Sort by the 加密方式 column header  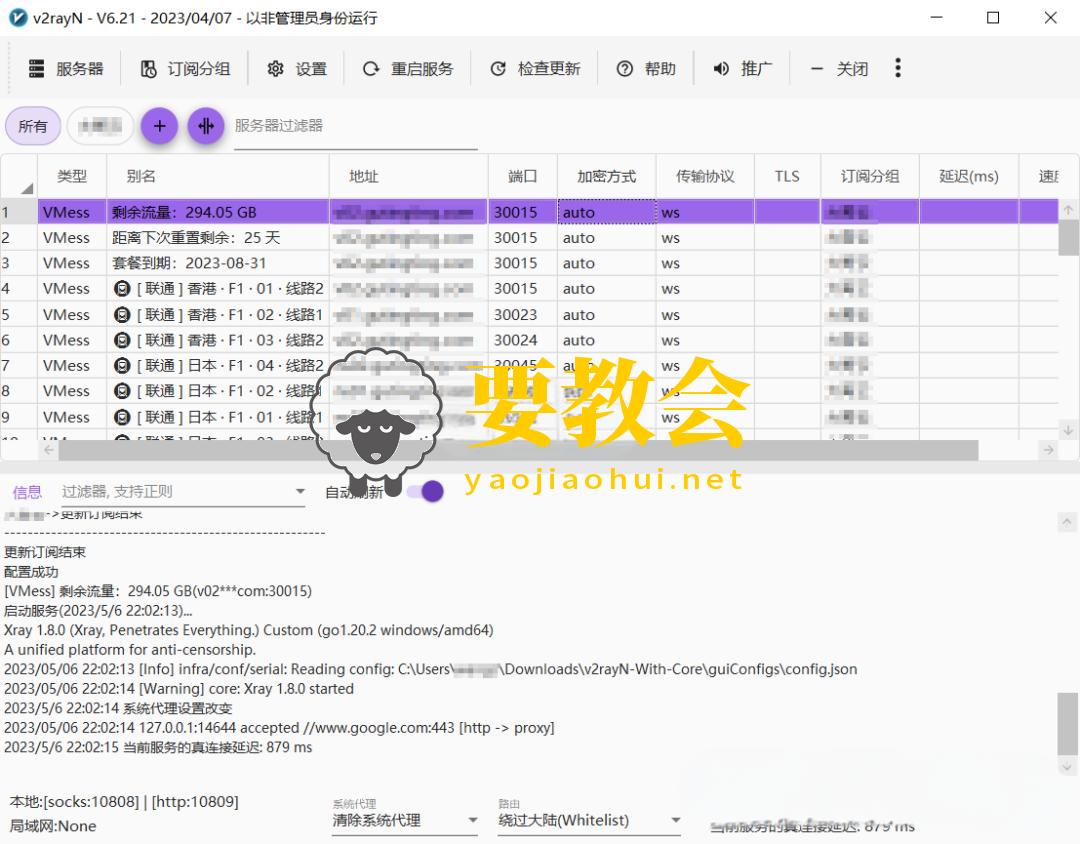pos(606,176)
